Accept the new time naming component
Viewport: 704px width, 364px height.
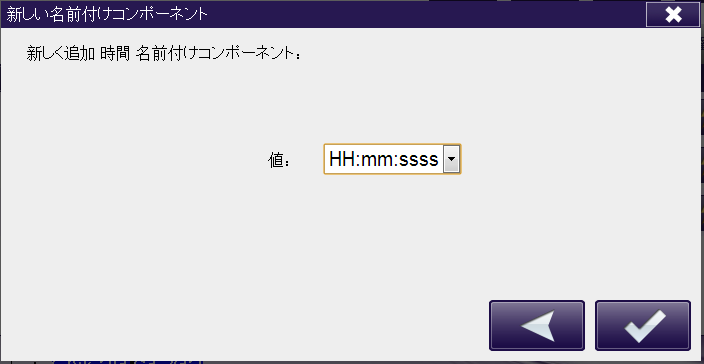tap(642, 325)
